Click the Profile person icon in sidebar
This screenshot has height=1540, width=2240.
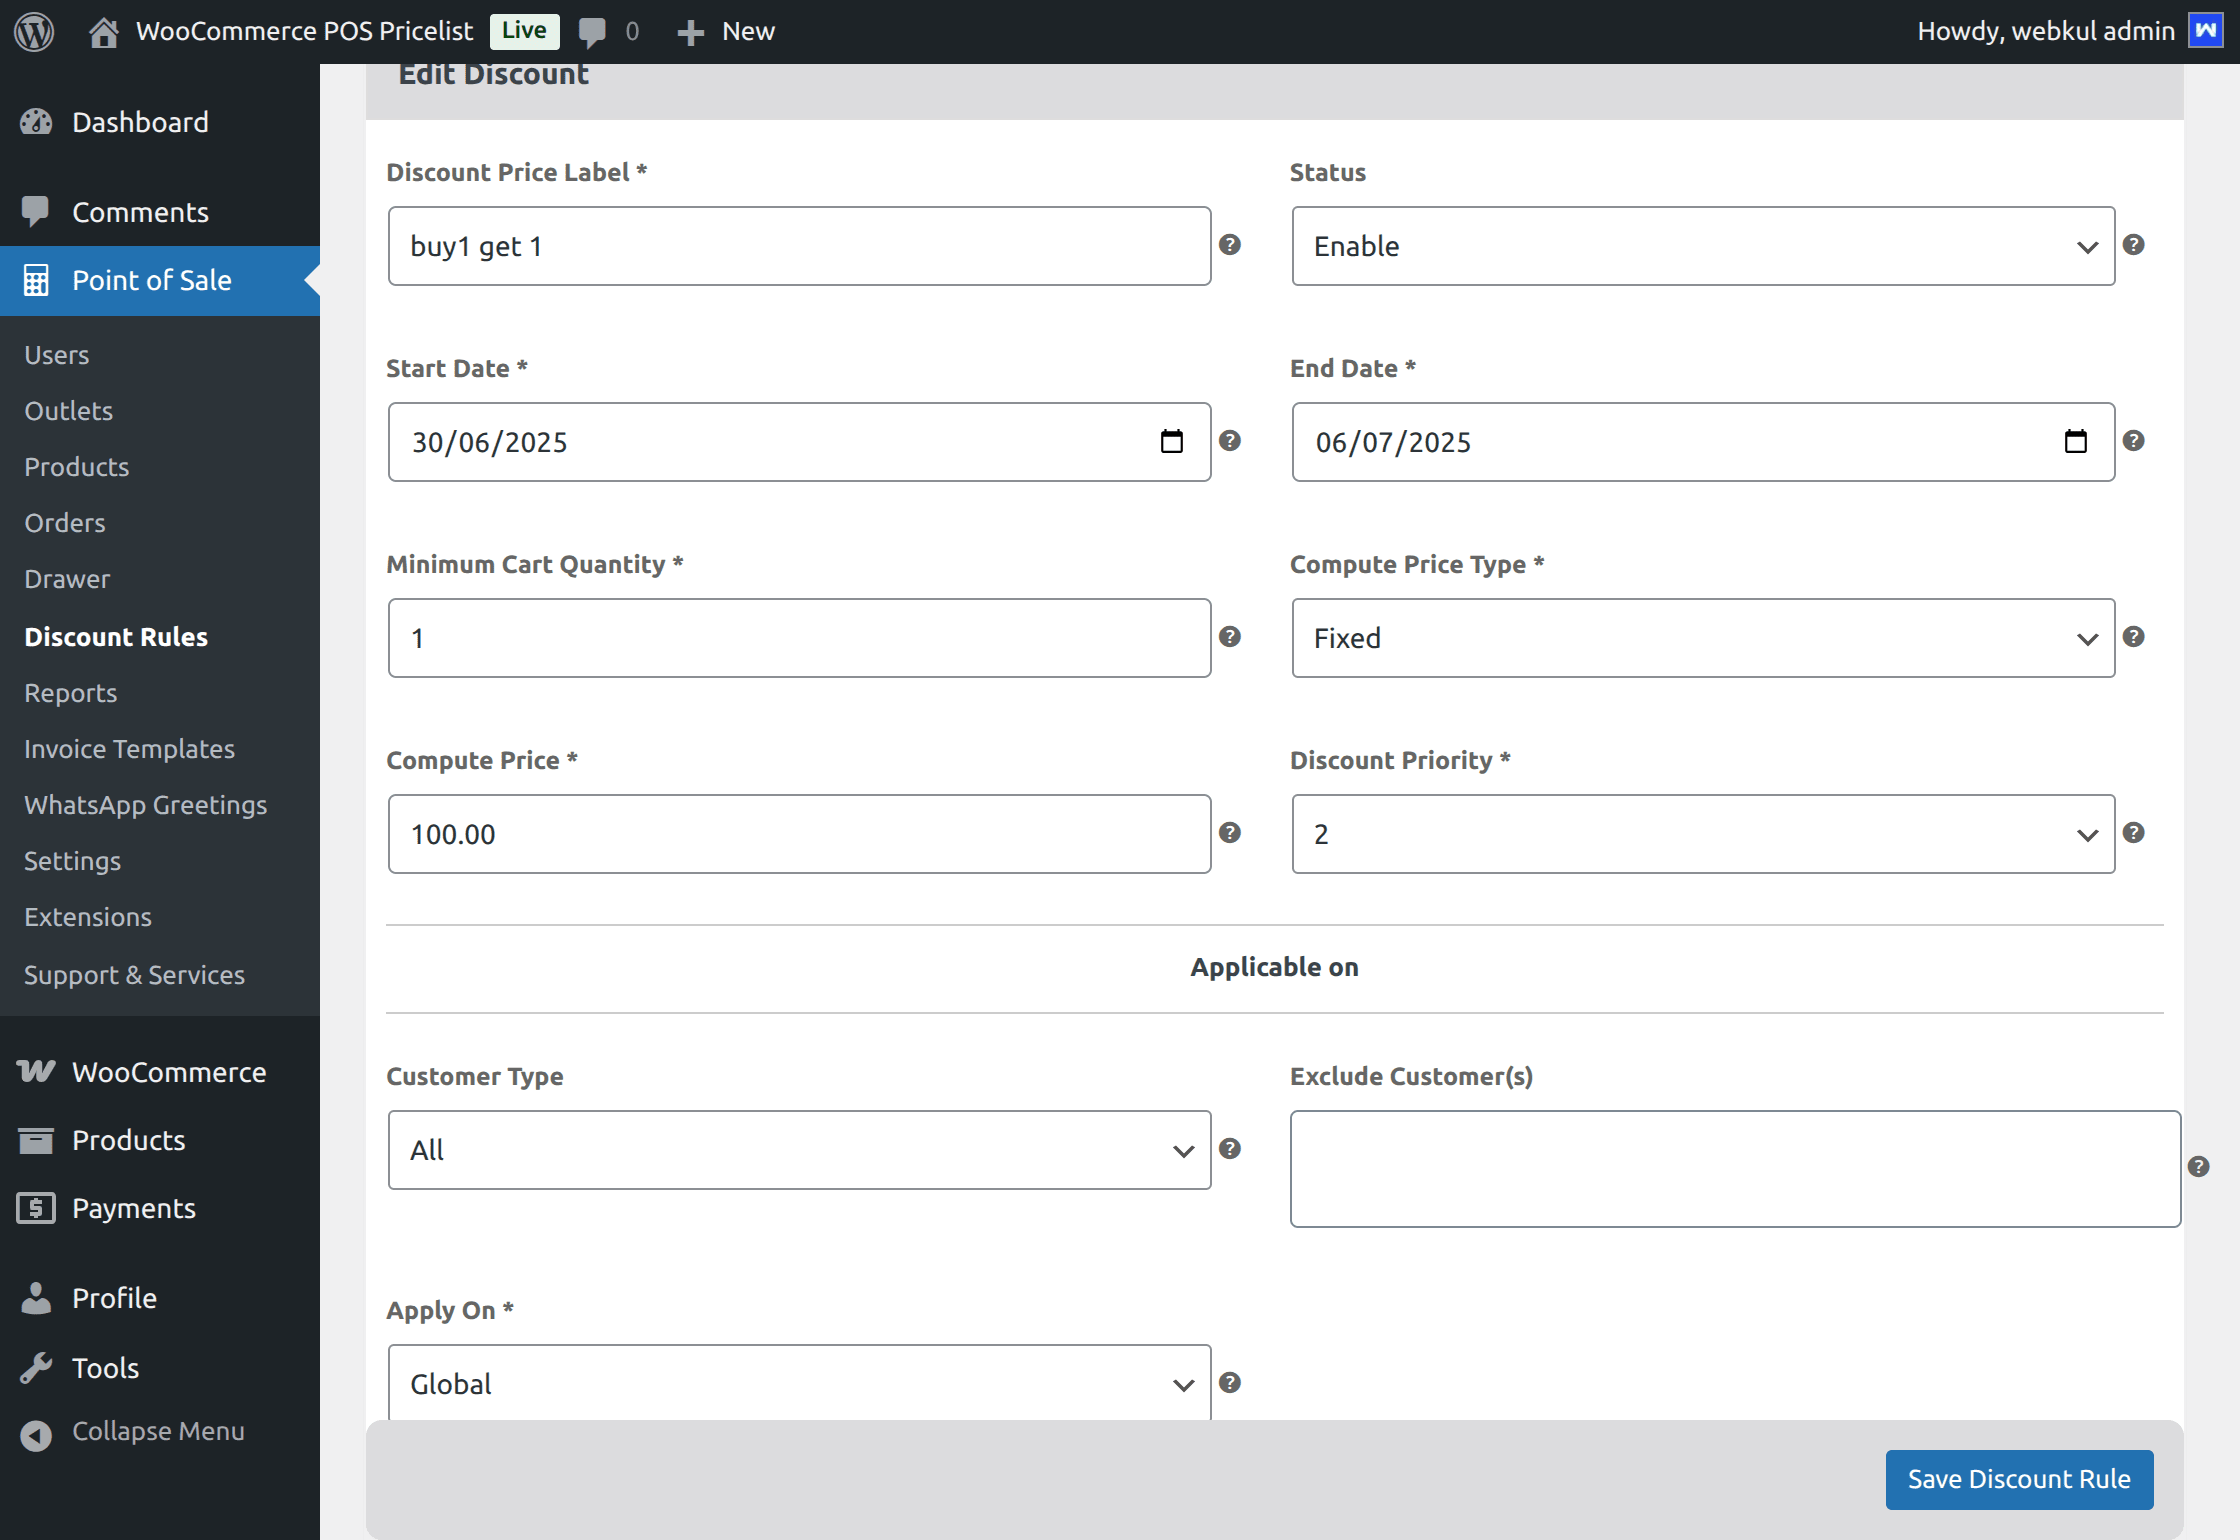36,1297
